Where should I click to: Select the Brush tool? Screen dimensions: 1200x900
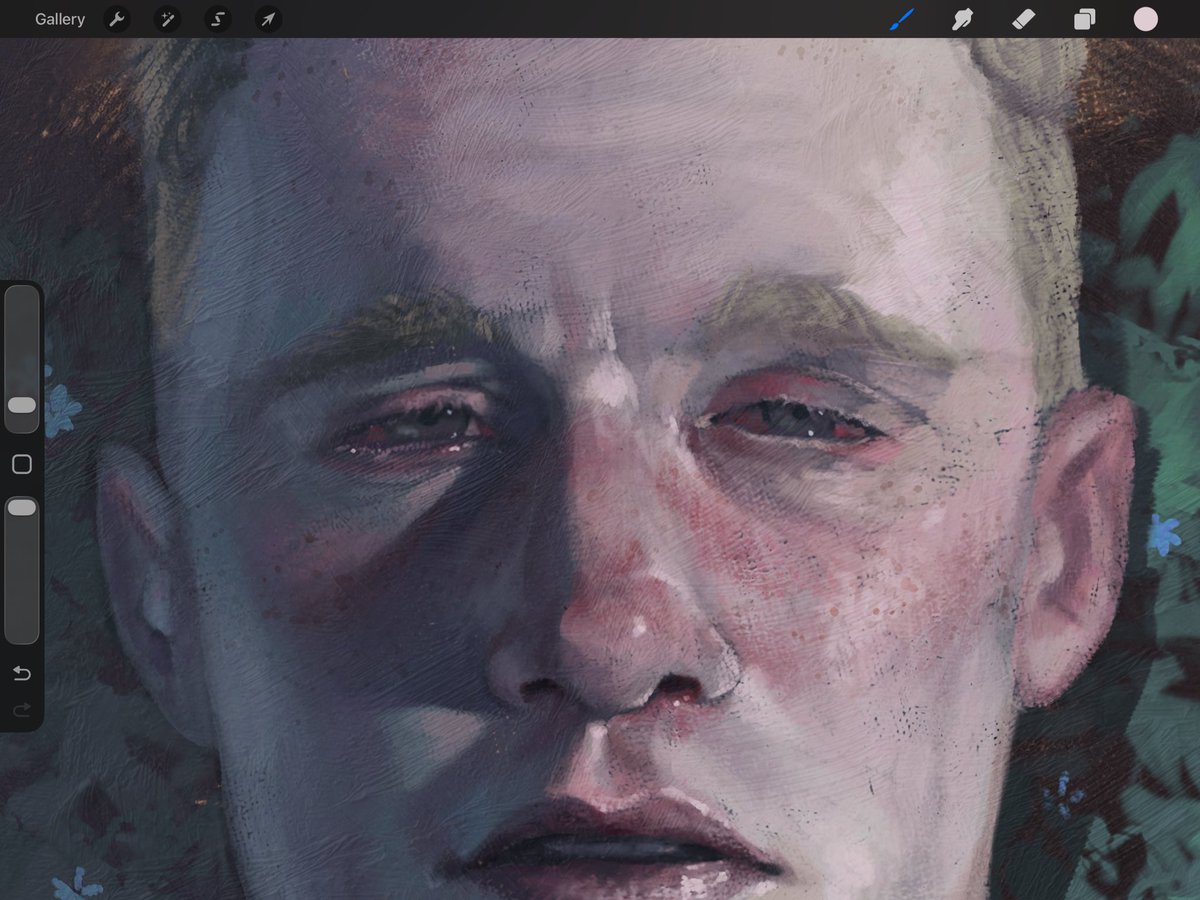click(902, 19)
